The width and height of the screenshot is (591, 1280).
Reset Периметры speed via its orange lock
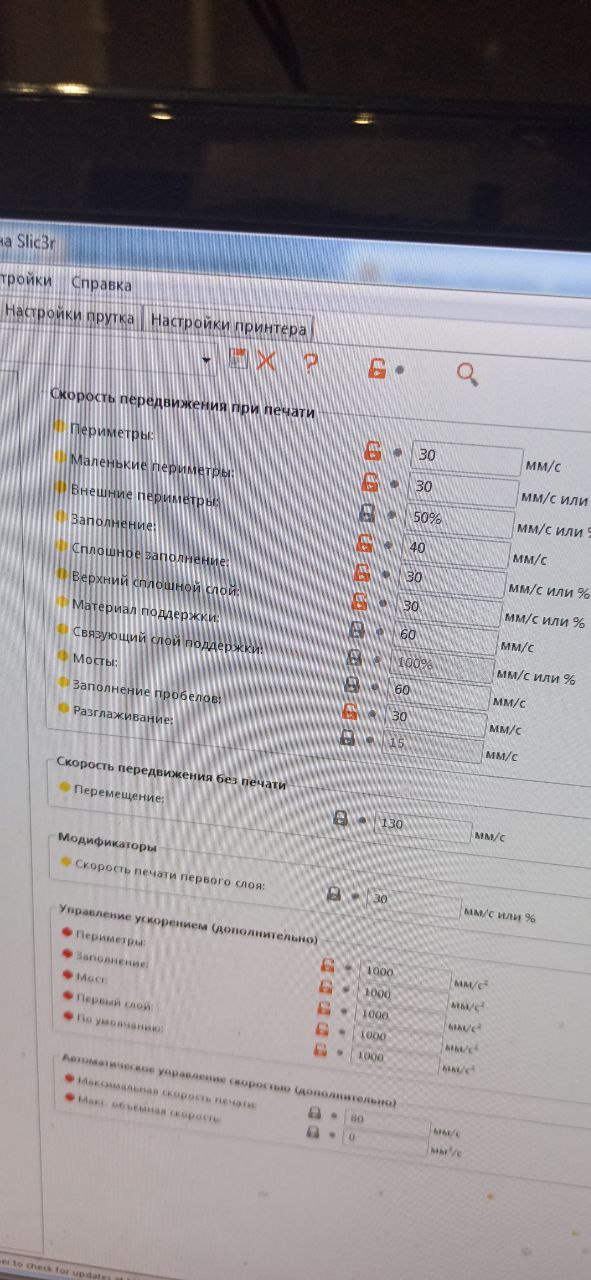point(372,451)
